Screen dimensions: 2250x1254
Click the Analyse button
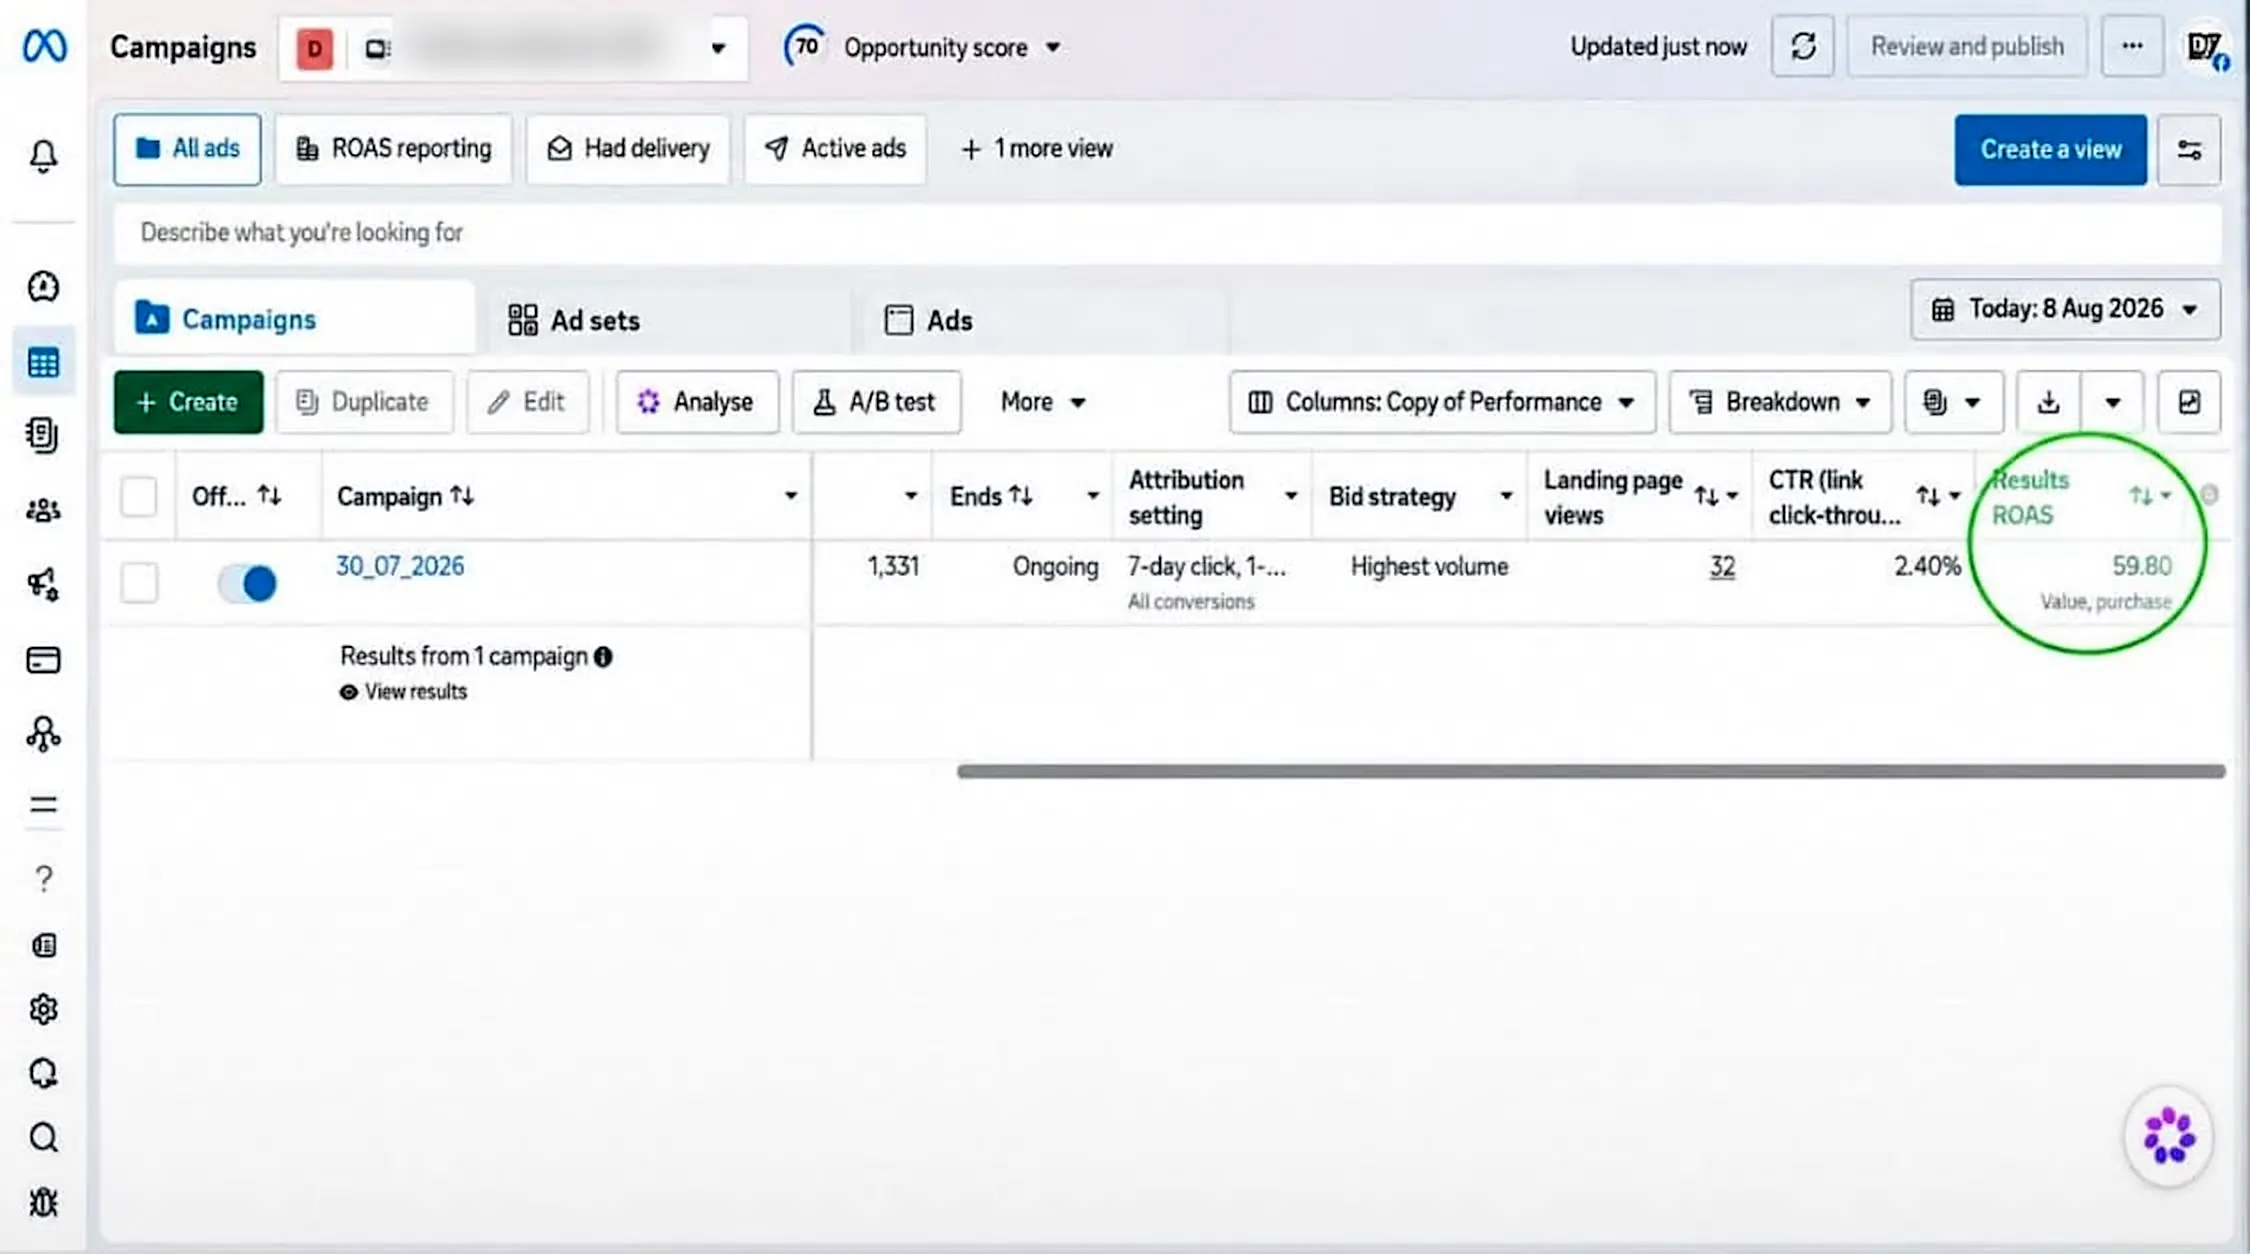(697, 402)
